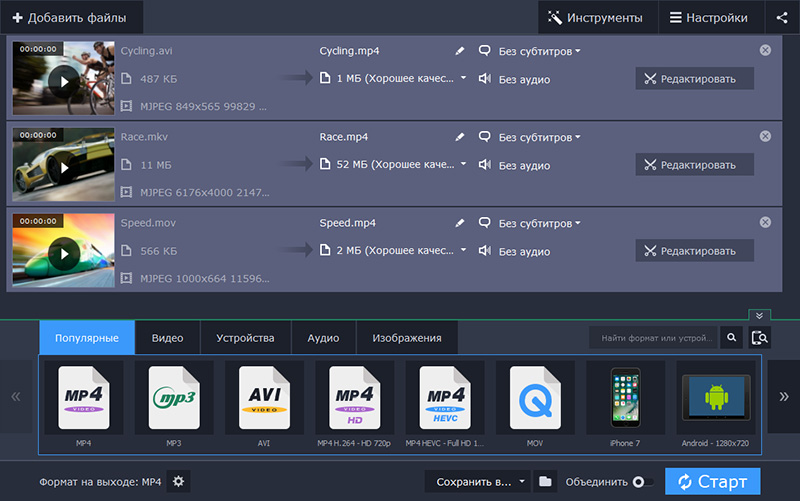Collapse the format panel chevron

click(761, 315)
